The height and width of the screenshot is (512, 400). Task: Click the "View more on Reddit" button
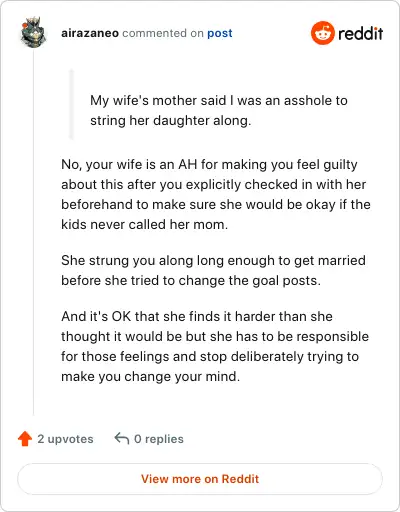click(x=200, y=479)
